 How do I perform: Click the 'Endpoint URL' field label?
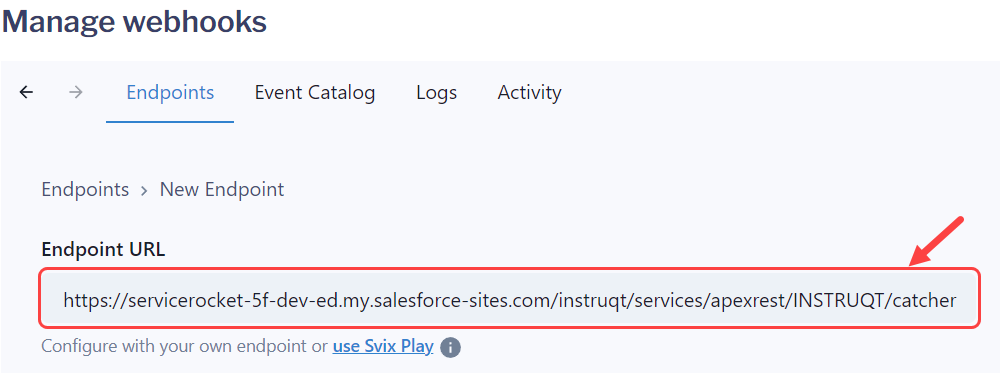(x=103, y=250)
